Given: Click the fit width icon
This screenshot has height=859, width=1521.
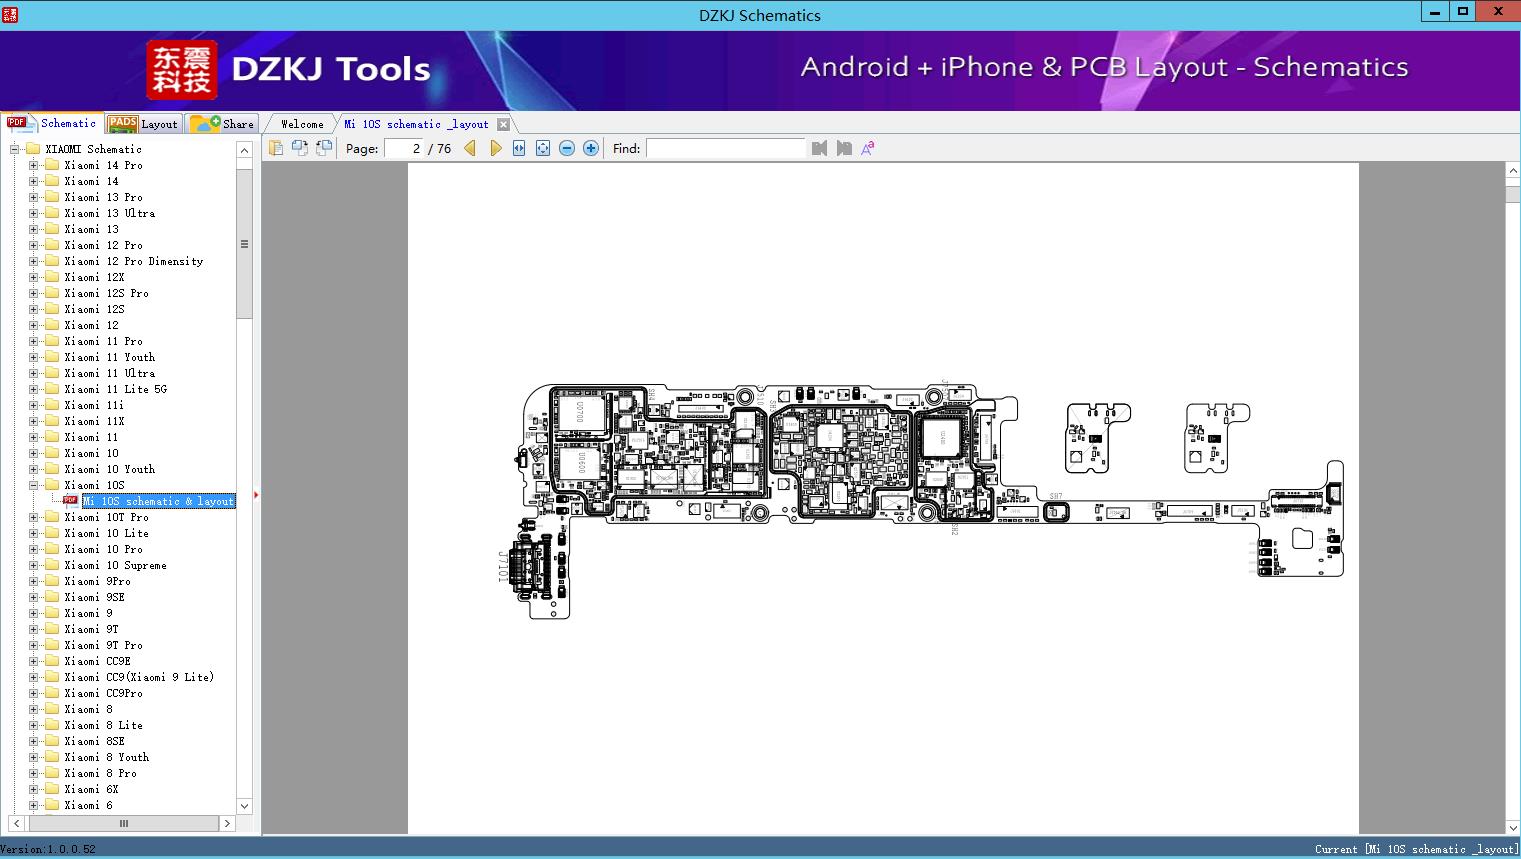Looking at the screenshot, I should [x=519, y=148].
